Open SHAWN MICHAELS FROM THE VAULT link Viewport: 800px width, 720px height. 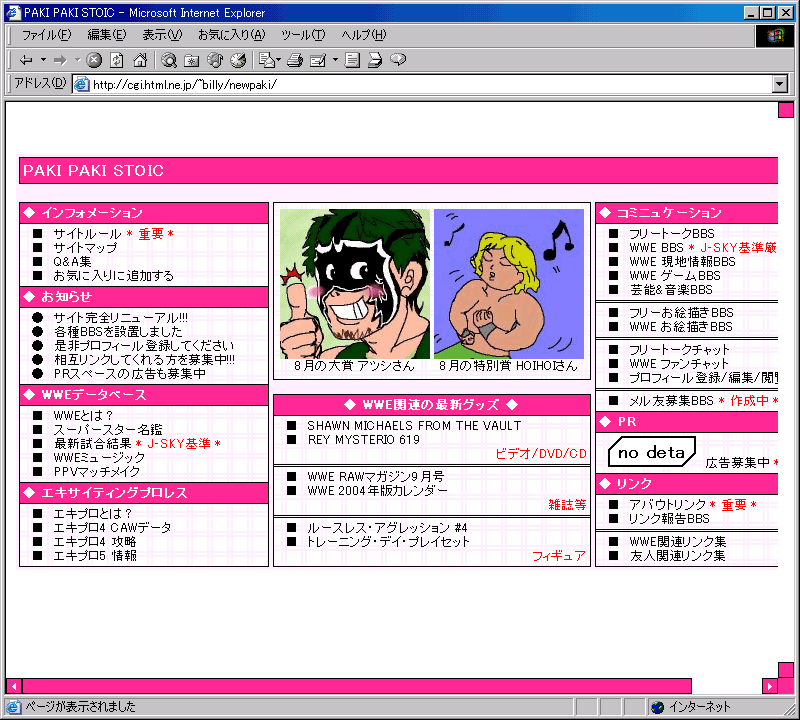coord(414,426)
